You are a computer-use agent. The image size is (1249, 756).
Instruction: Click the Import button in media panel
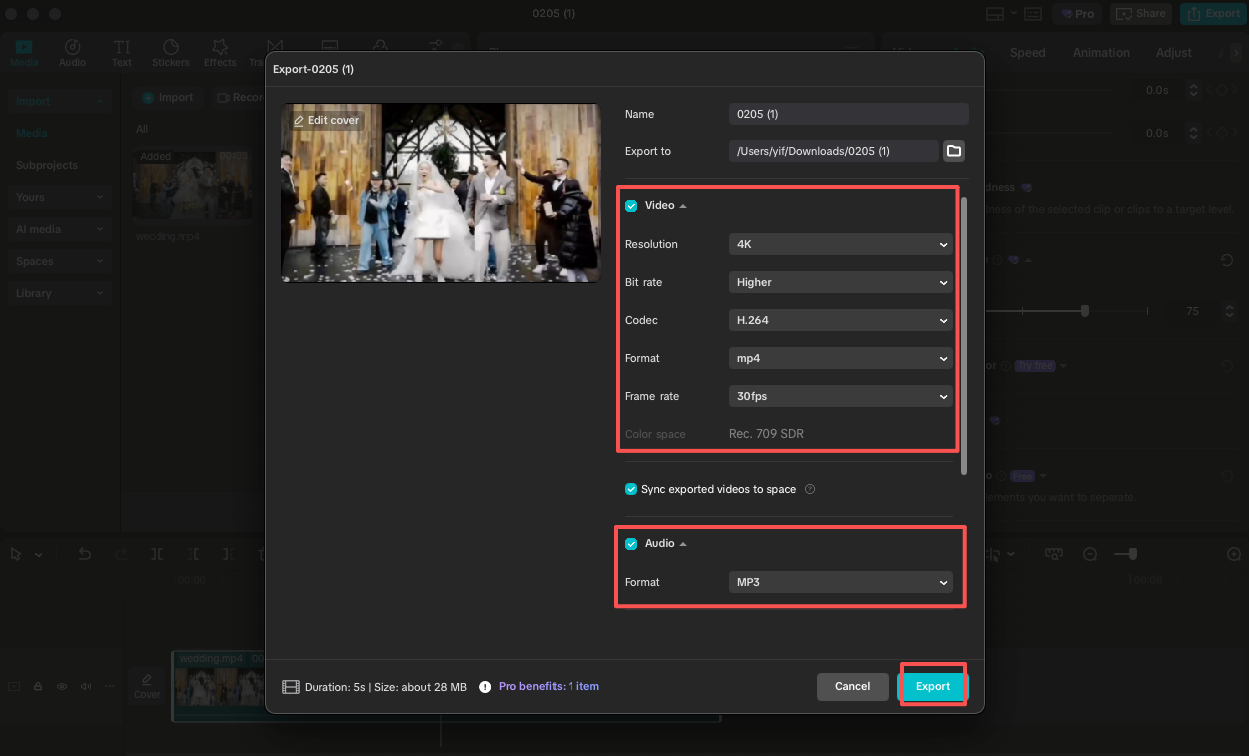[167, 97]
